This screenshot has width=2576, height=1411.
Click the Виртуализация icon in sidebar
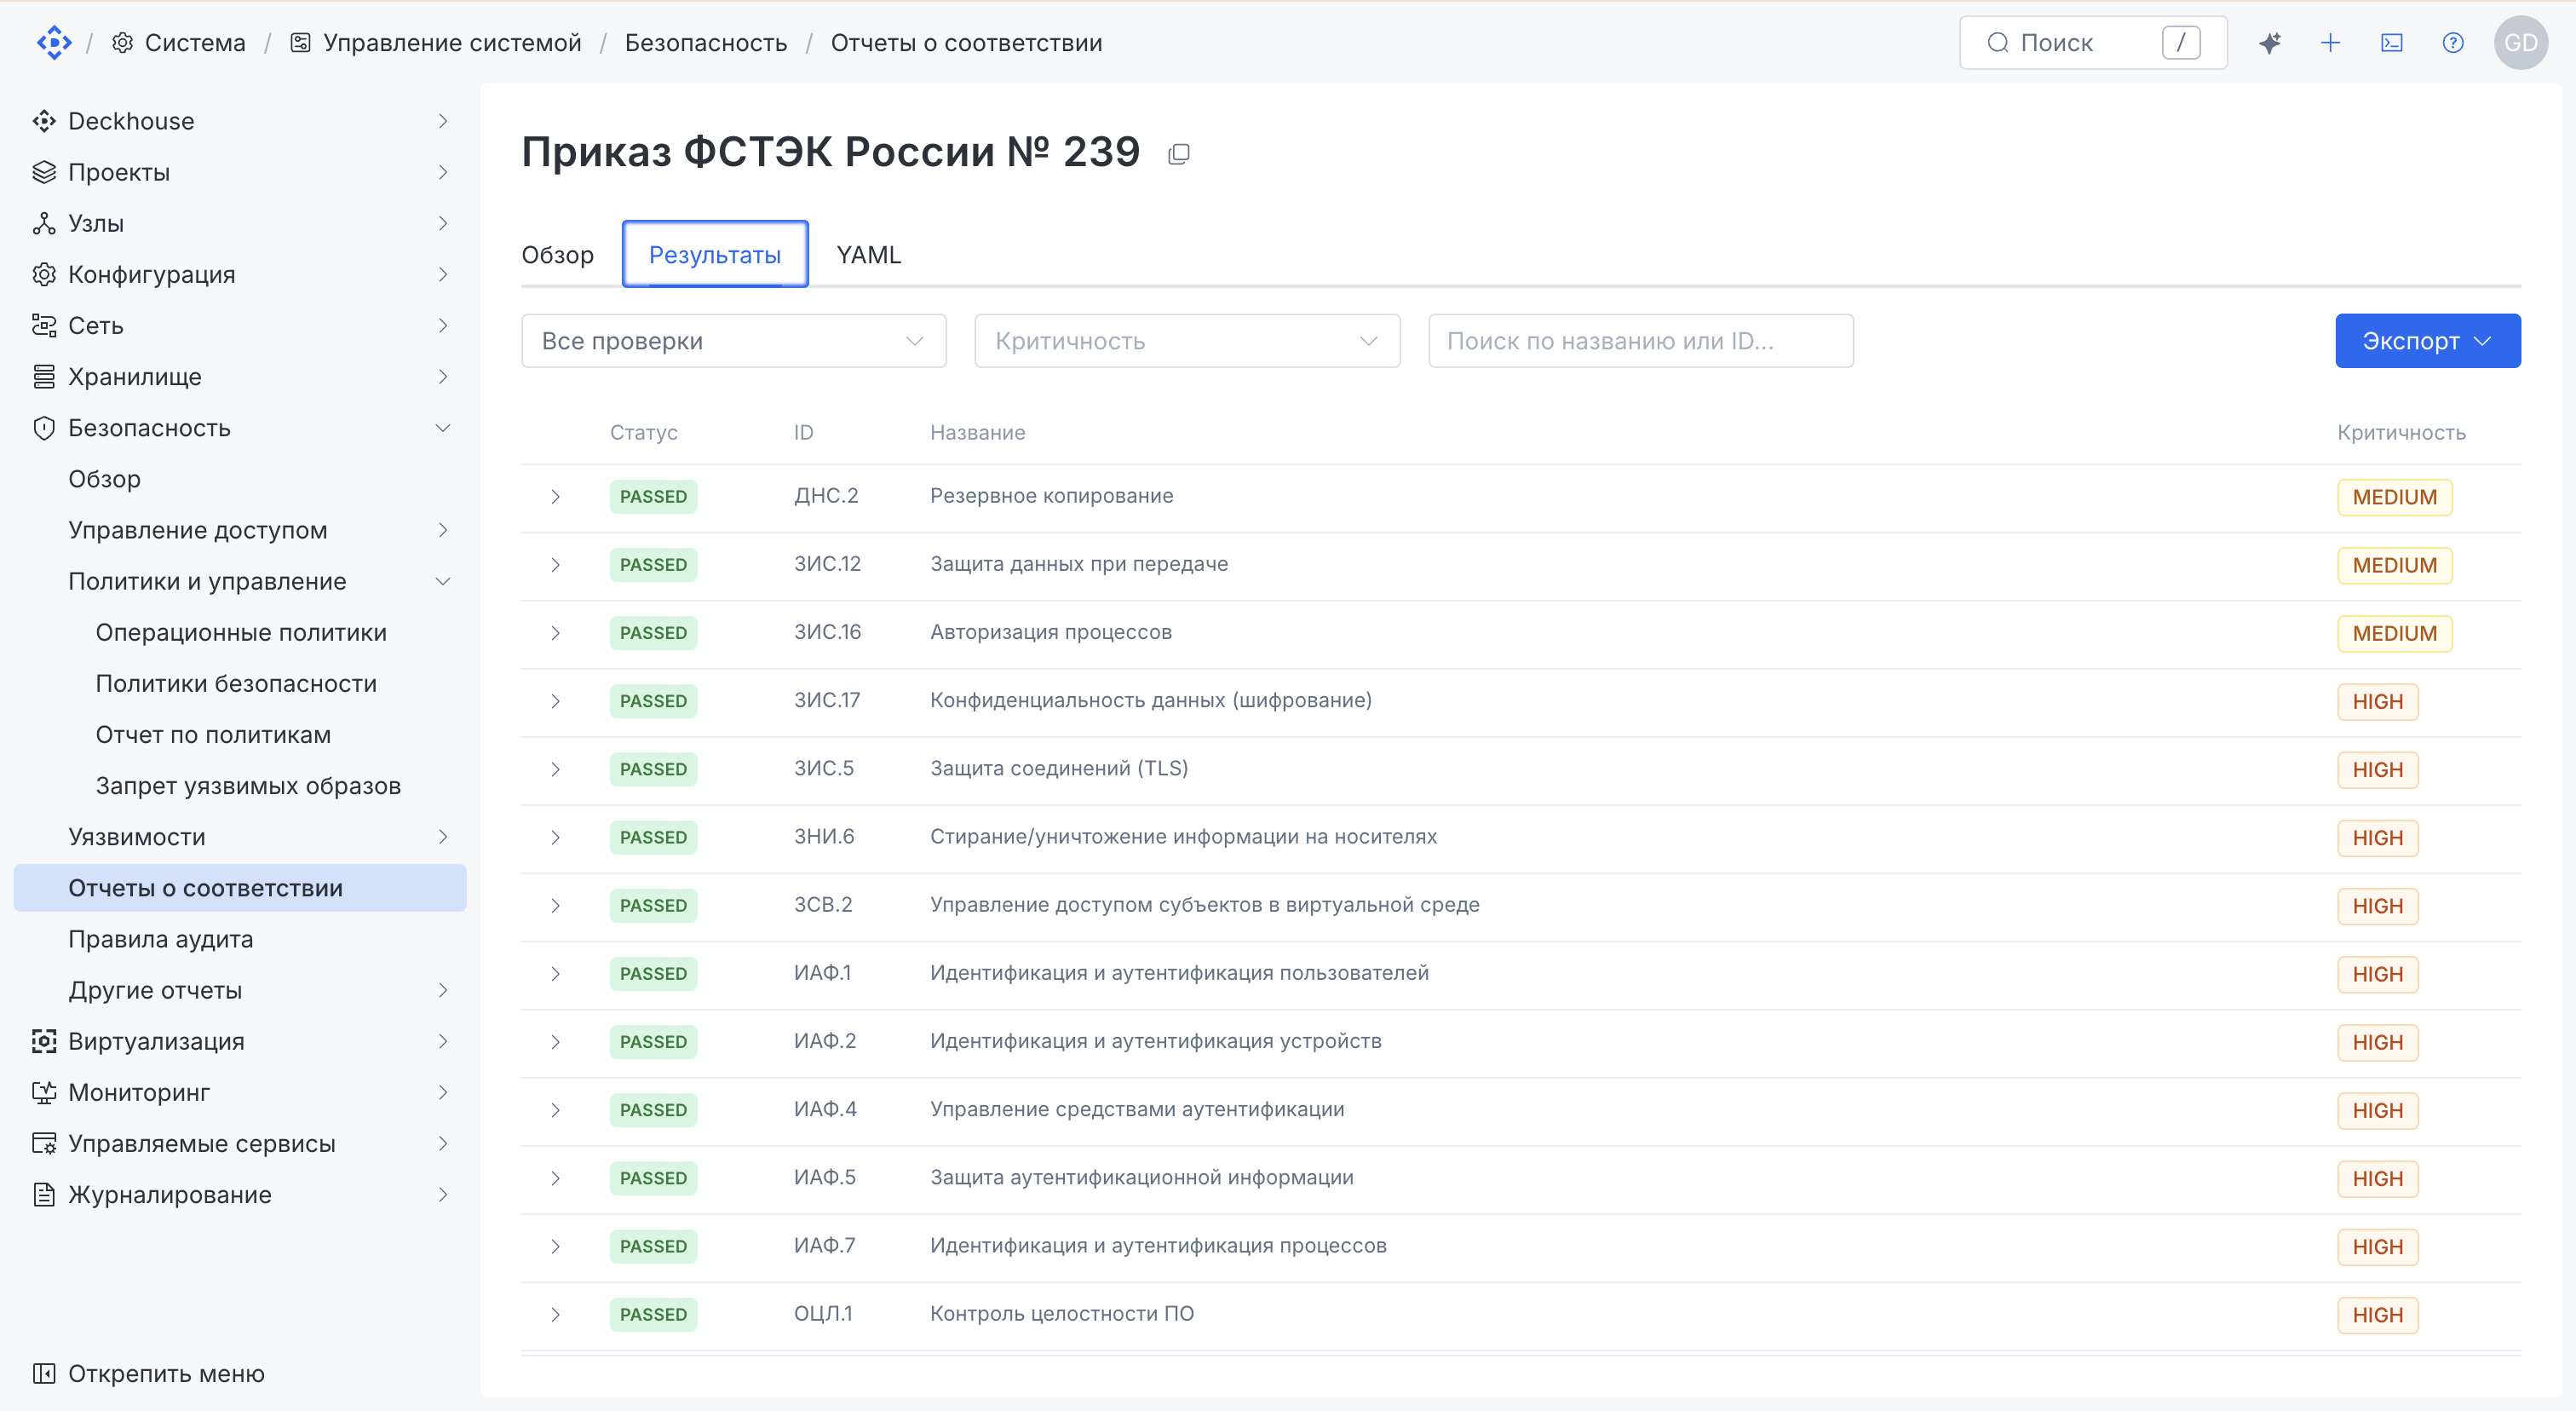coord(44,1041)
